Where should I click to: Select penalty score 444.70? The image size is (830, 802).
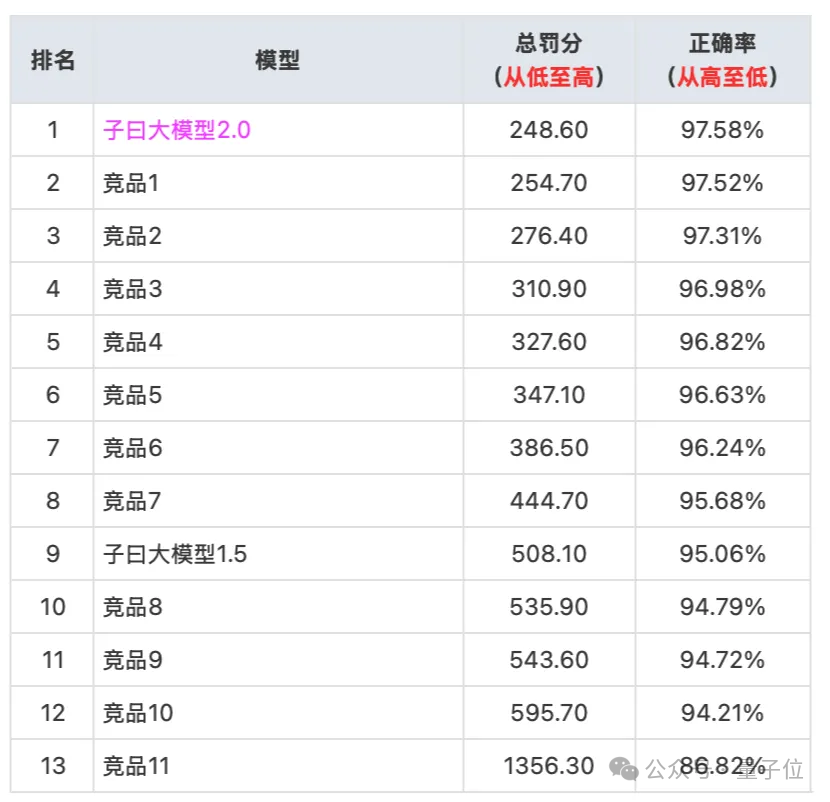(x=549, y=500)
